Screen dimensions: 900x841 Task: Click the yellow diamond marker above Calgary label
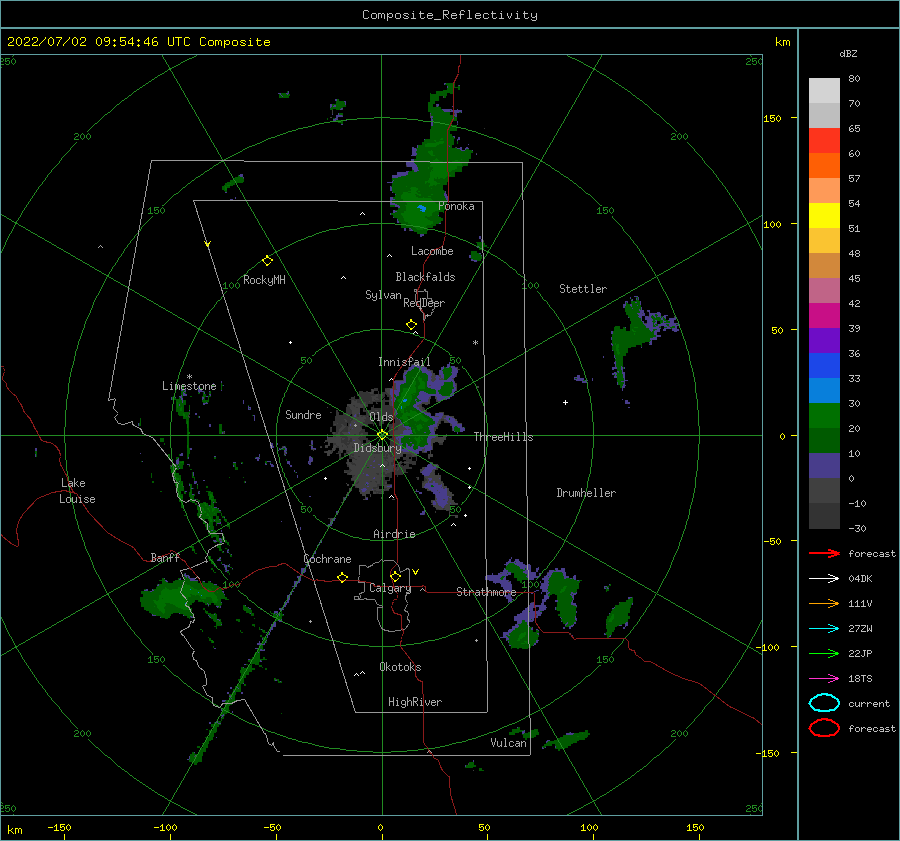(x=395, y=576)
